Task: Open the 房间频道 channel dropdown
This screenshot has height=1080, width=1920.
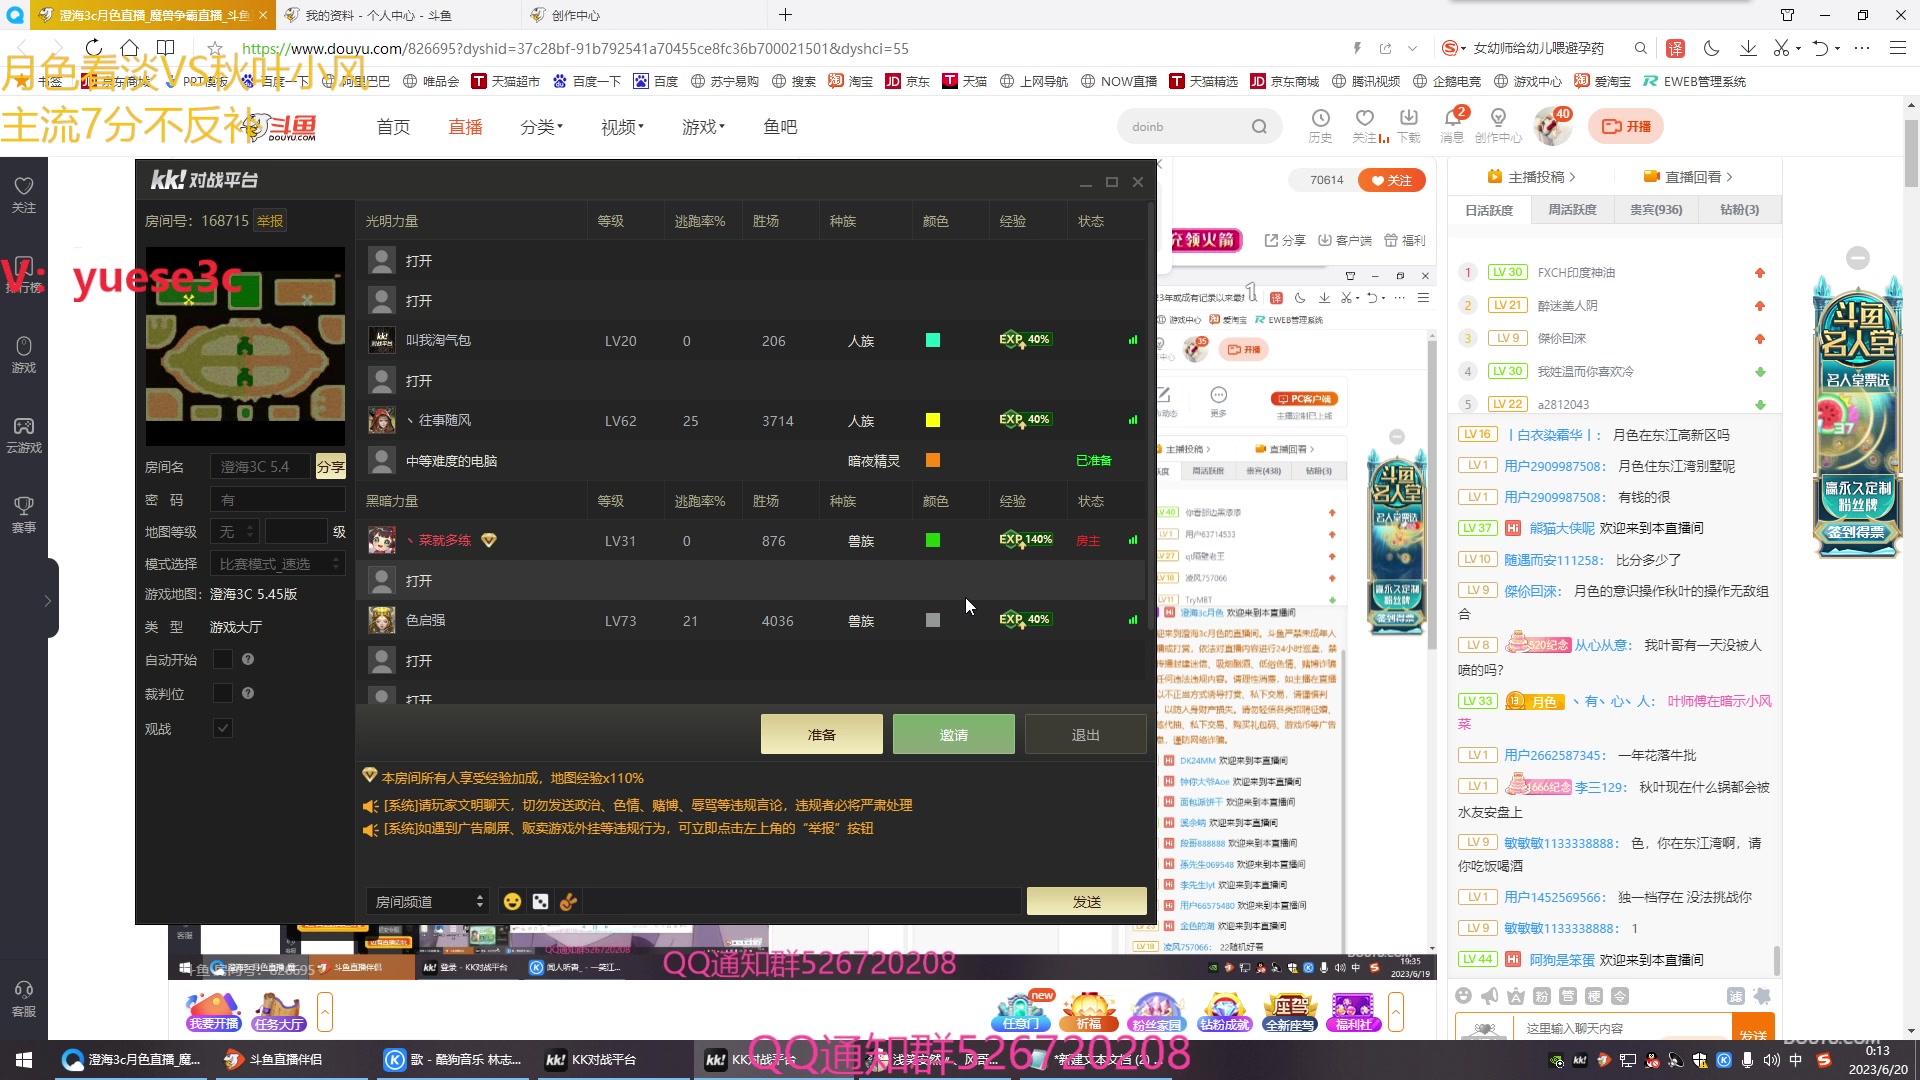Action: tap(426, 901)
